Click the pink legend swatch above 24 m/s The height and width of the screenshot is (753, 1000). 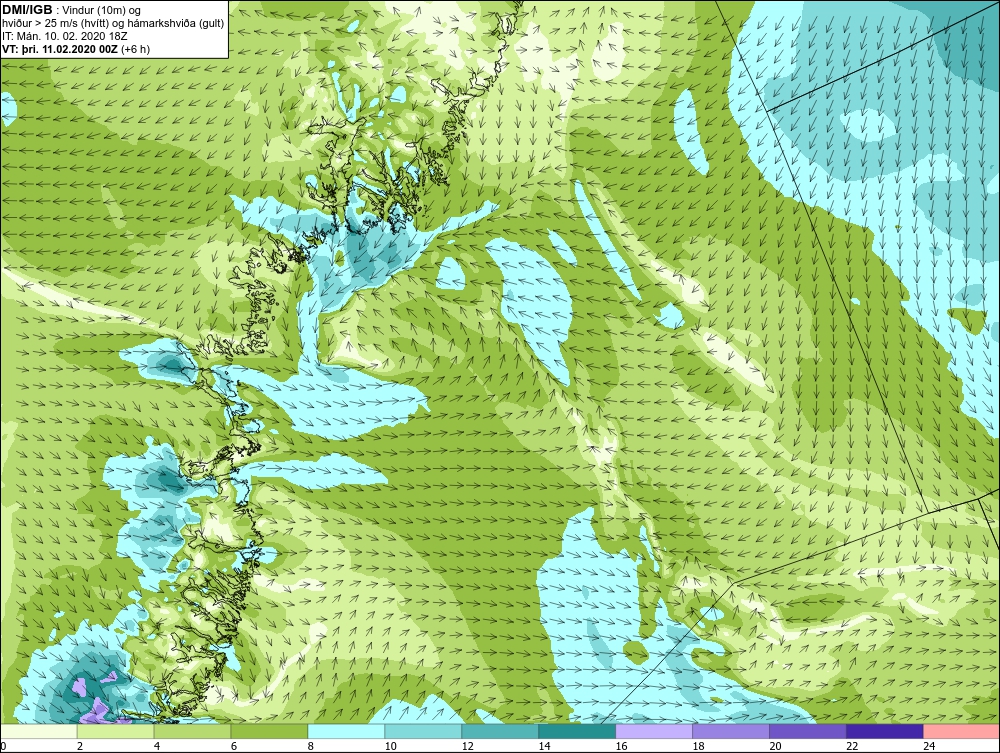pyautogui.click(x=962, y=731)
